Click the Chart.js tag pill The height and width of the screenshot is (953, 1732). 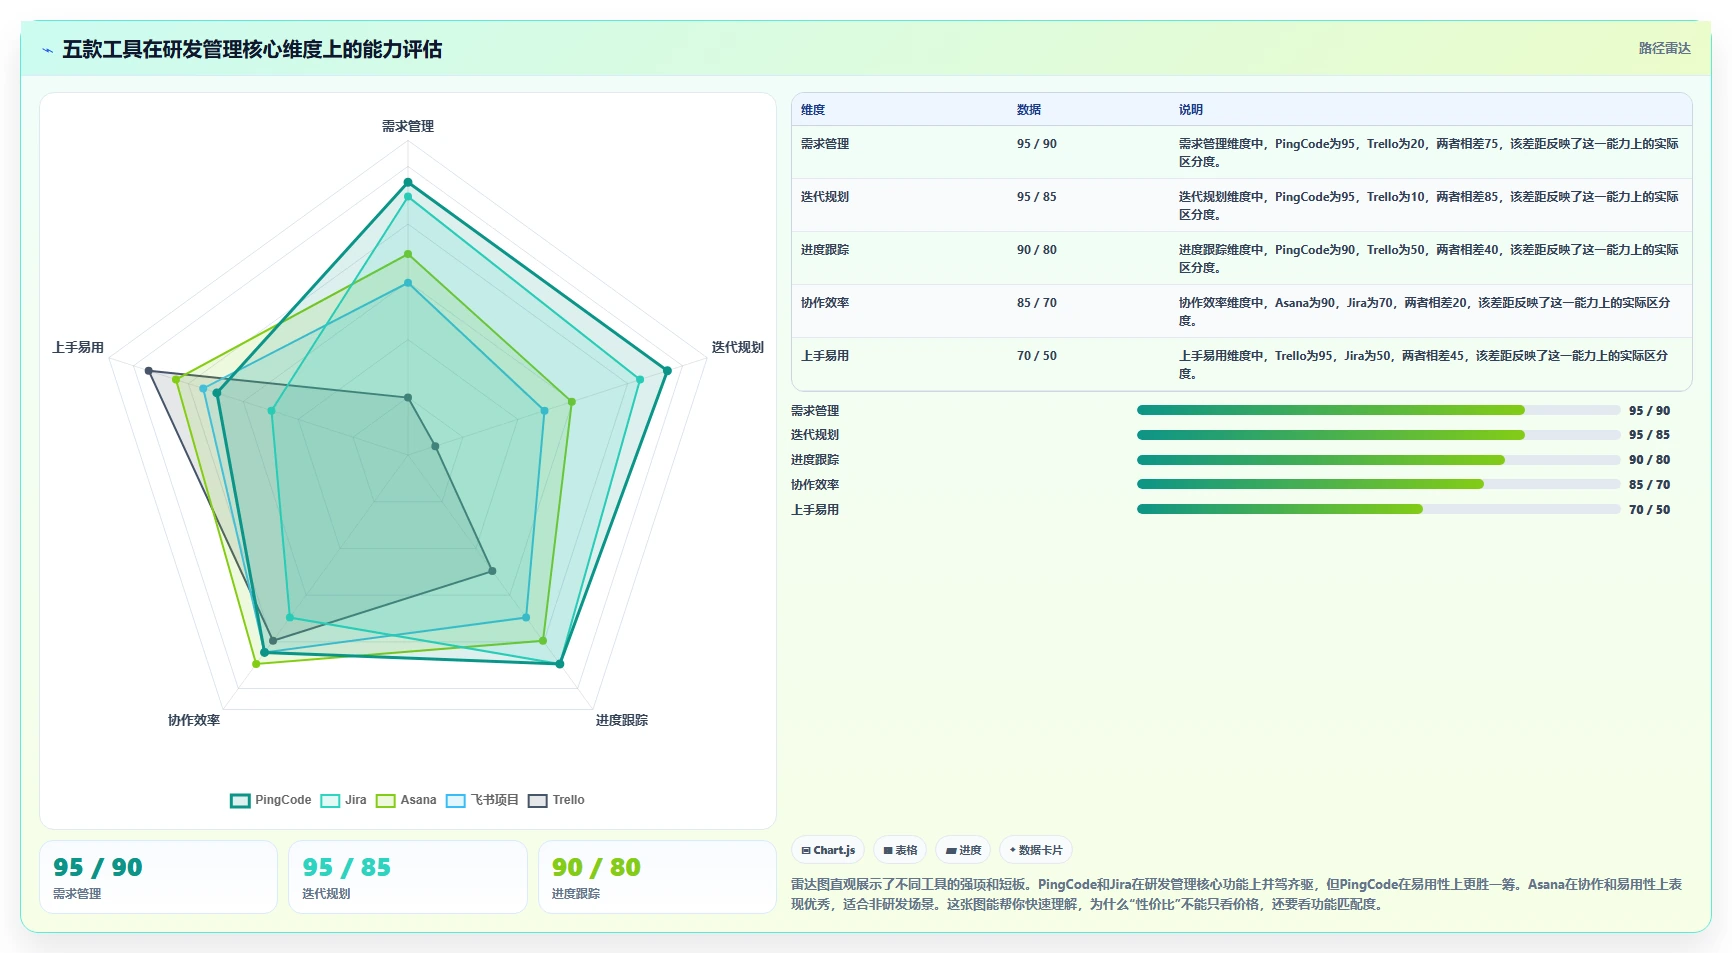tap(829, 850)
